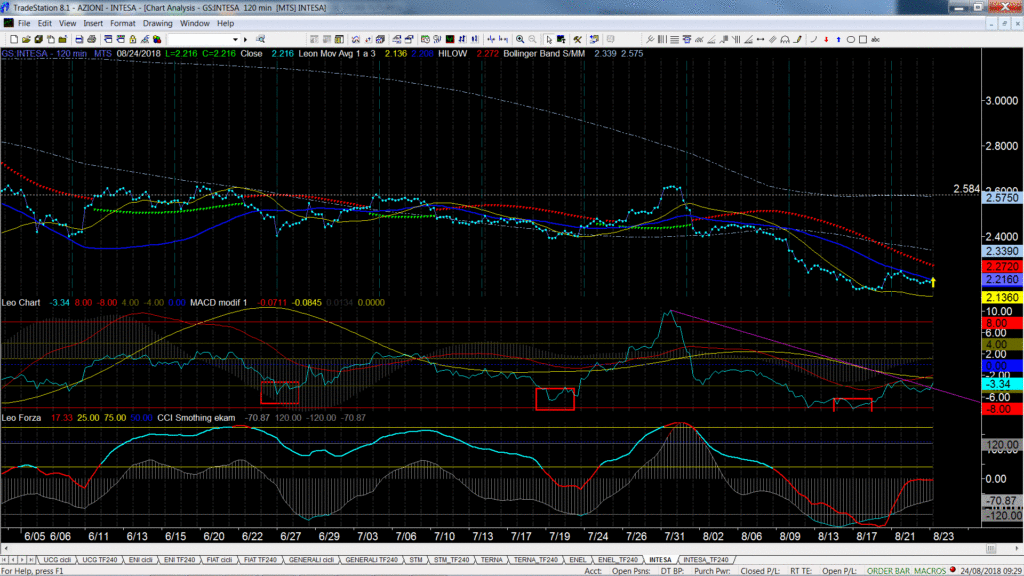1024x576 pixels.
Task: Select the ellipse drawing tool
Action: pyautogui.click(x=851, y=39)
